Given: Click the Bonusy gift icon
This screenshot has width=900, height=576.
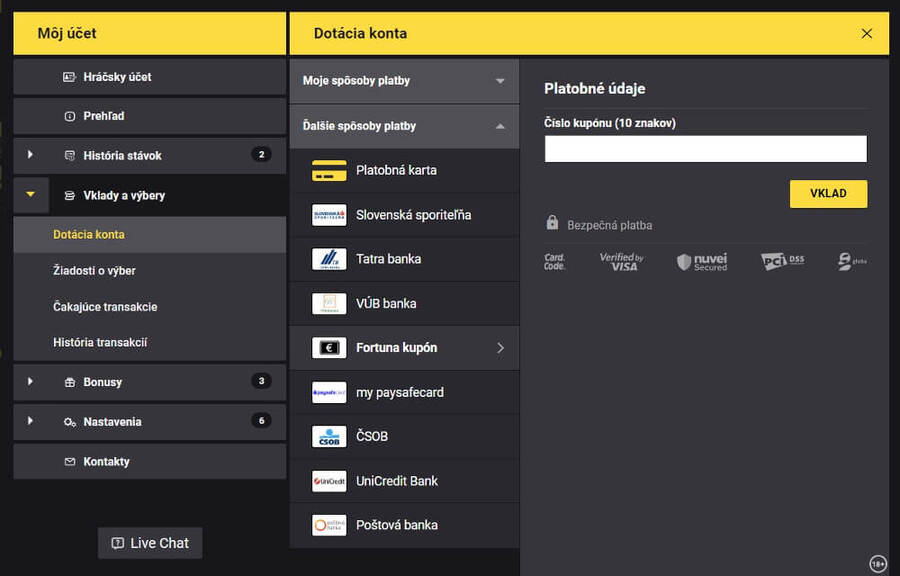Looking at the screenshot, I should point(69,382).
